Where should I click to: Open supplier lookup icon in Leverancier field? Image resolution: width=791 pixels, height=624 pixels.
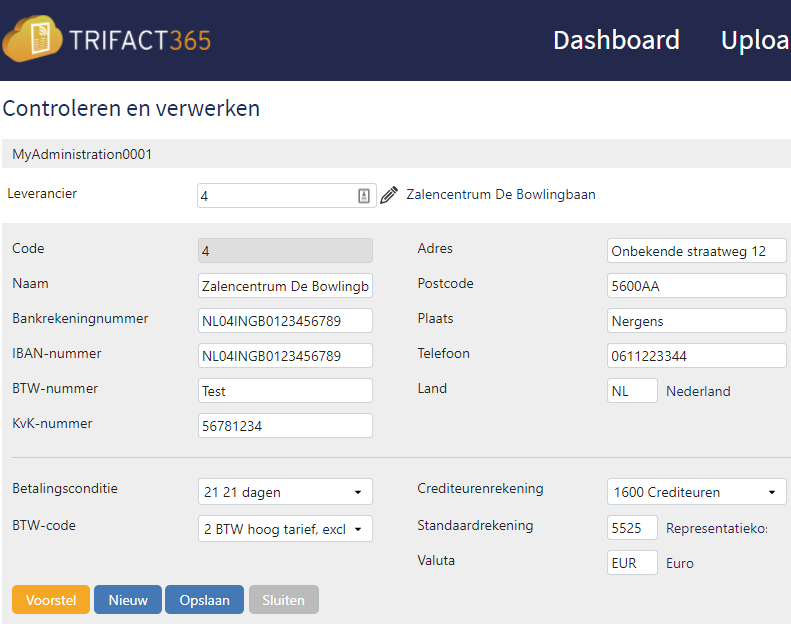click(x=364, y=196)
